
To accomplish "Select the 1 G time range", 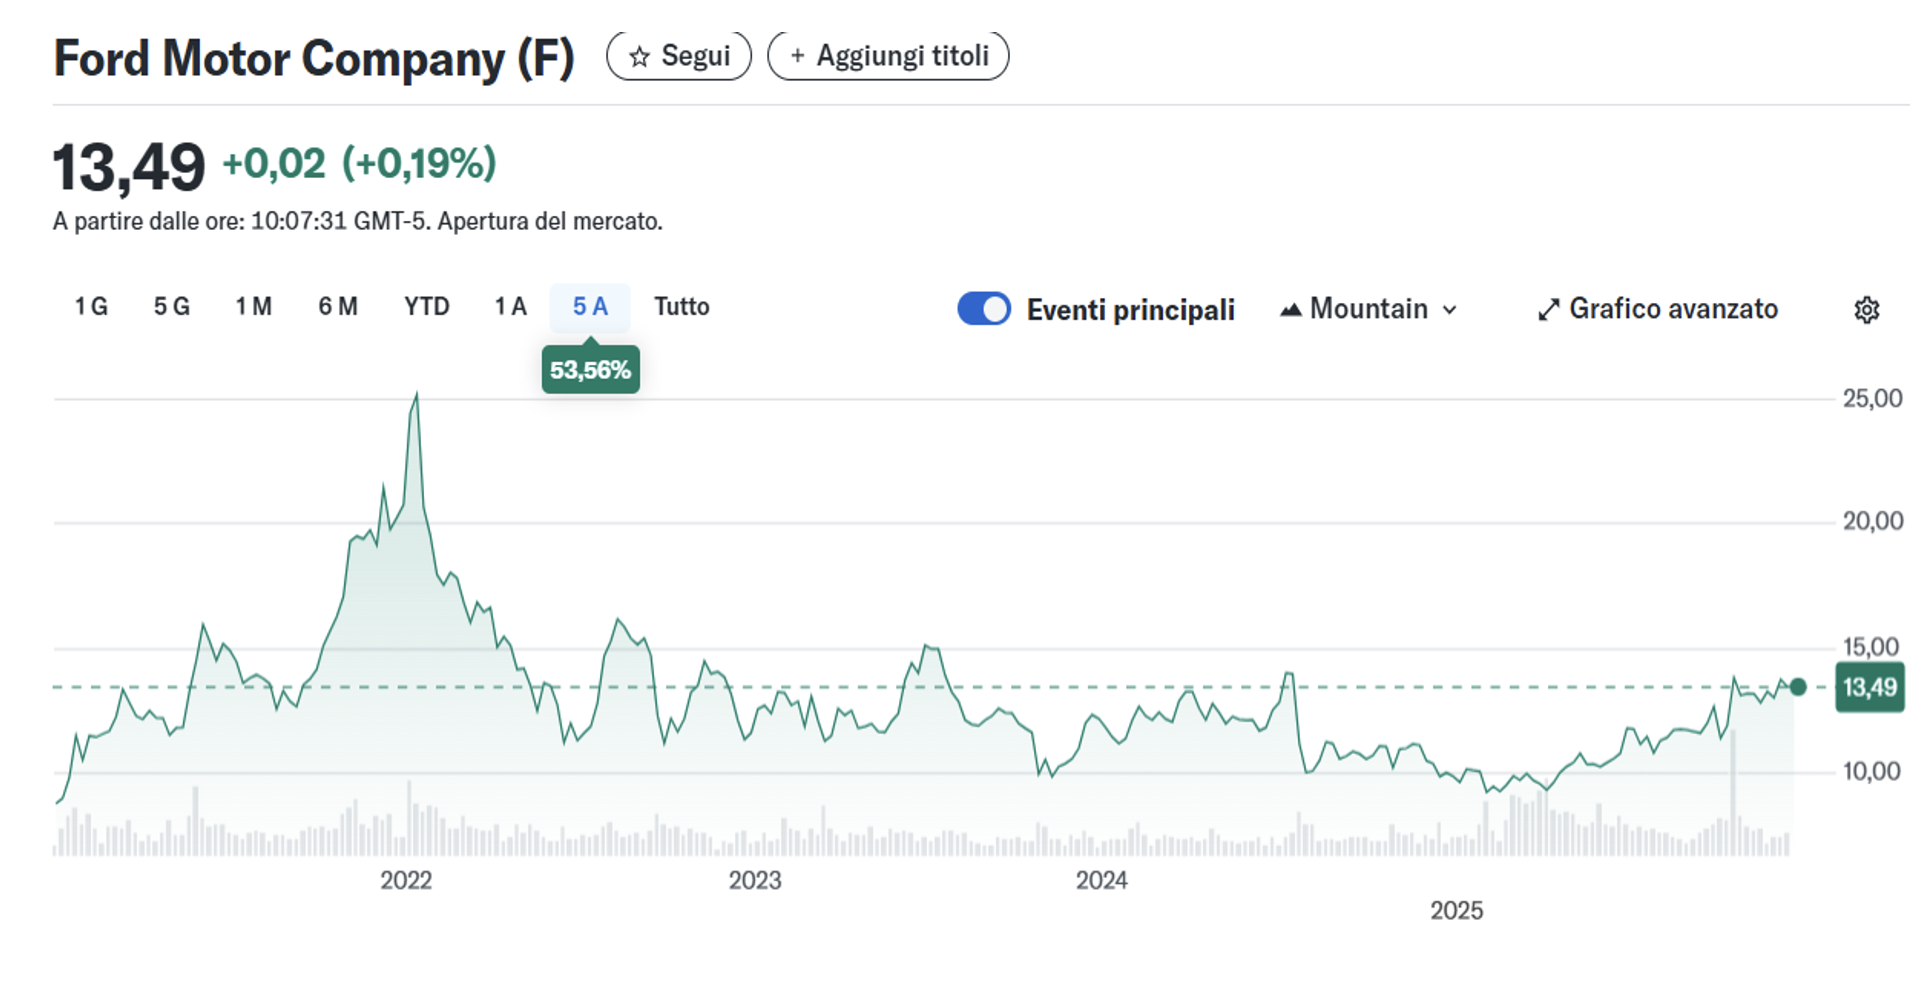I will [x=91, y=307].
